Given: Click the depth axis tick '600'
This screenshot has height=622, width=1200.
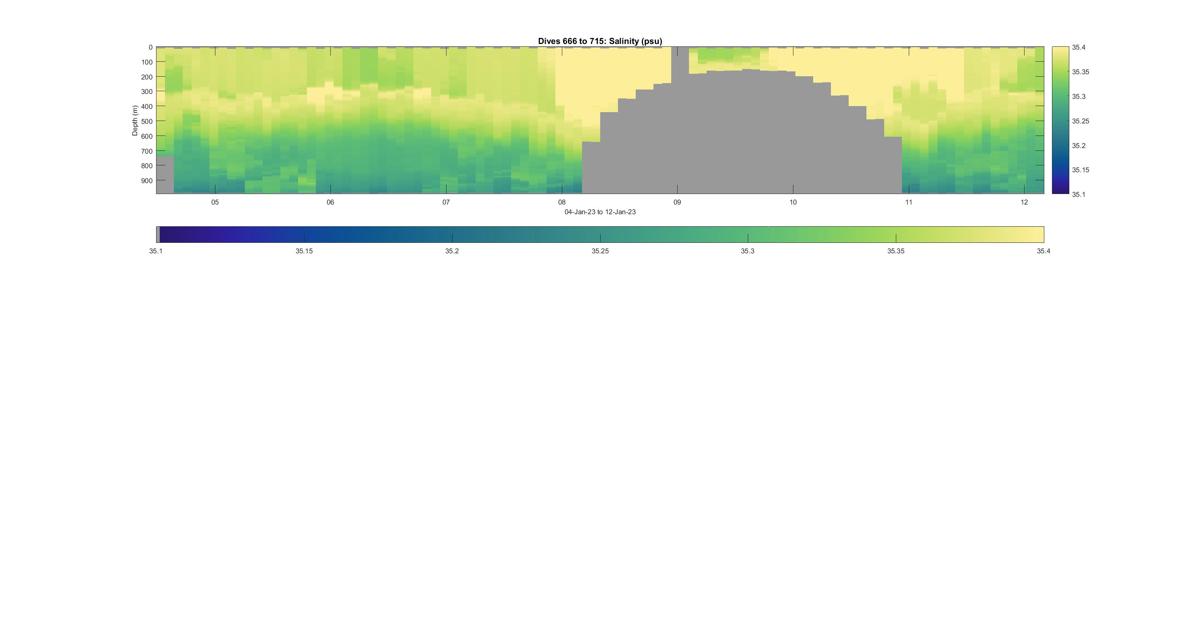Looking at the screenshot, I should point(147,136).
